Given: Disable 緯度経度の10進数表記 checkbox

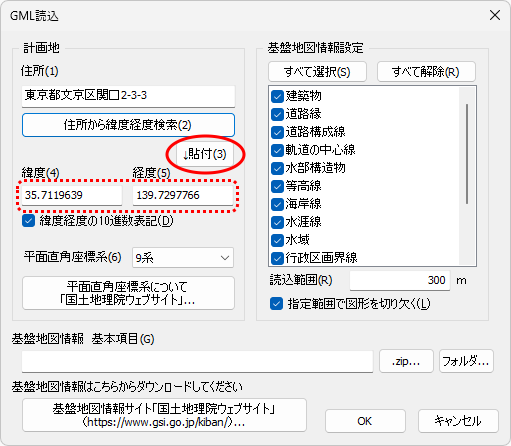Looking at the screenshot, I should pos(29,221).
